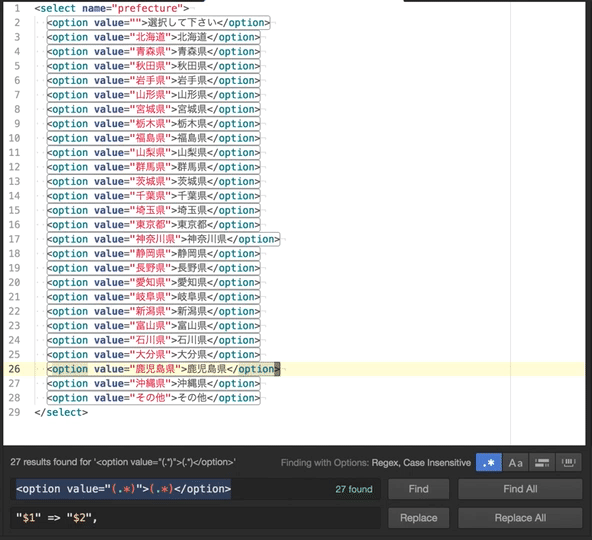
Task: Click line number 17 in the gutter
Action: (x=14, y=239)
